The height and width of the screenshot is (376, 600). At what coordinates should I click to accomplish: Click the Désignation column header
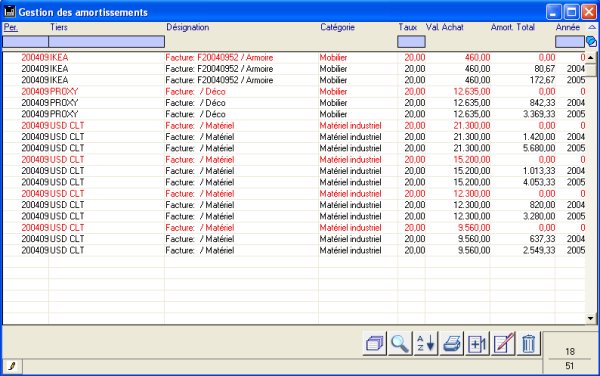click(x=188, y=27)
